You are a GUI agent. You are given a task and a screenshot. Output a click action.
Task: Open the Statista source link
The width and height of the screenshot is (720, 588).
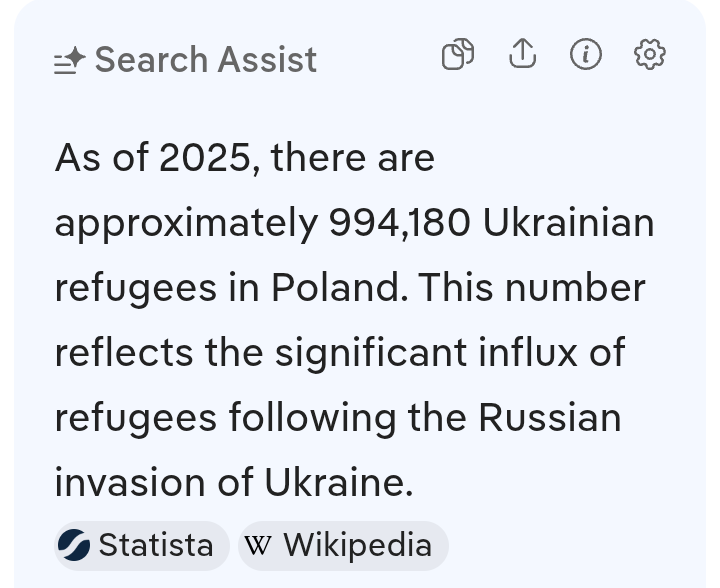coord(155,545)
